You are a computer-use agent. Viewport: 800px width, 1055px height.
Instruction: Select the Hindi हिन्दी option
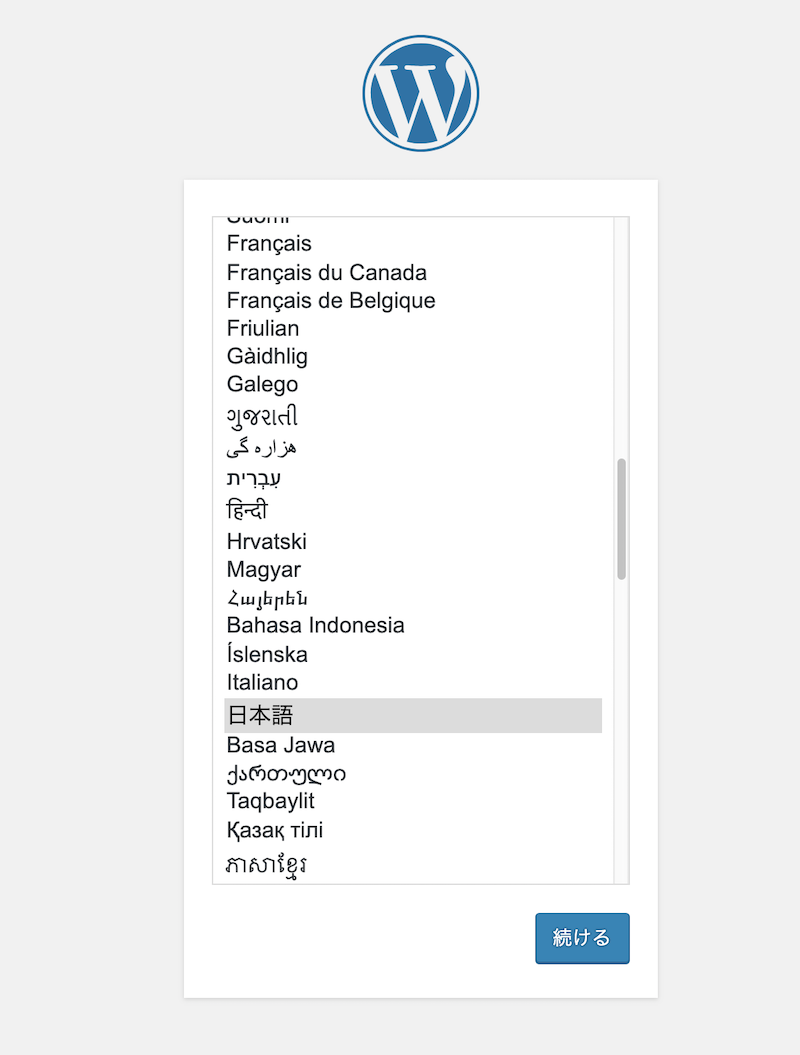[248, 511]
